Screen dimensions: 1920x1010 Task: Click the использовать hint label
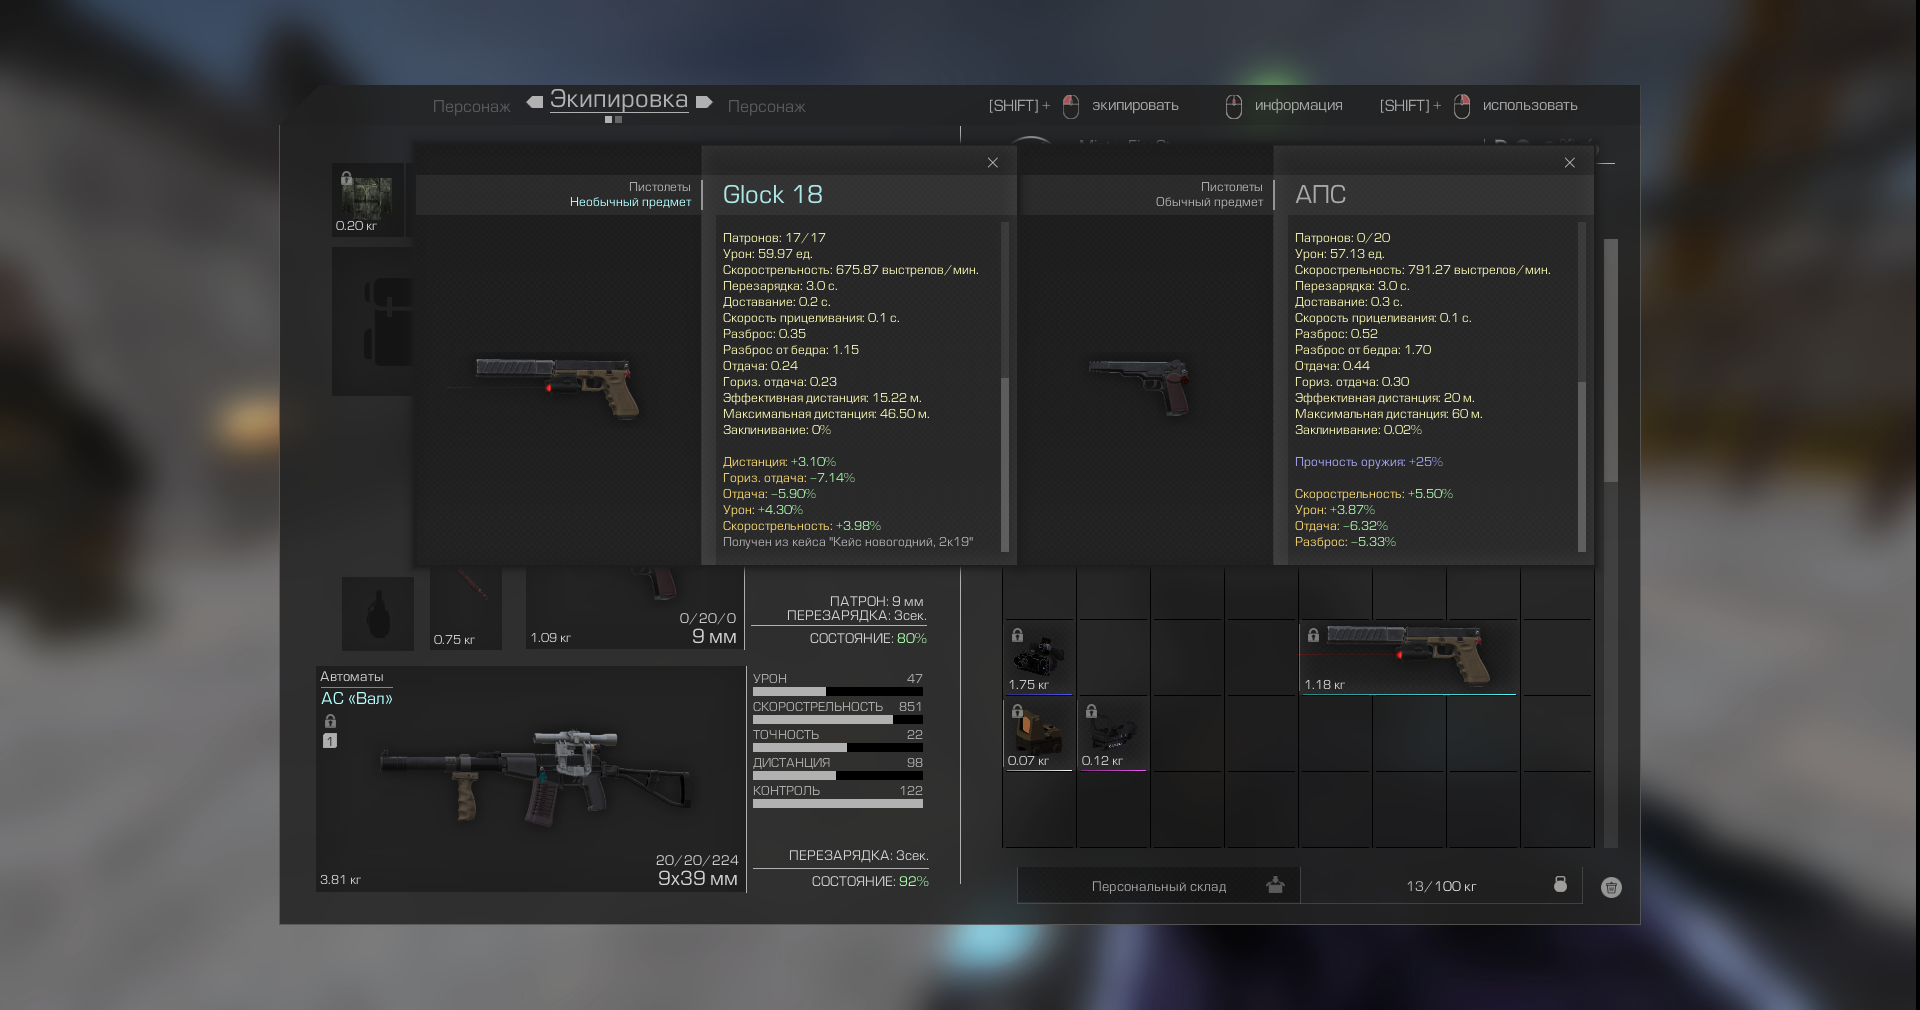coord(1530,105)
